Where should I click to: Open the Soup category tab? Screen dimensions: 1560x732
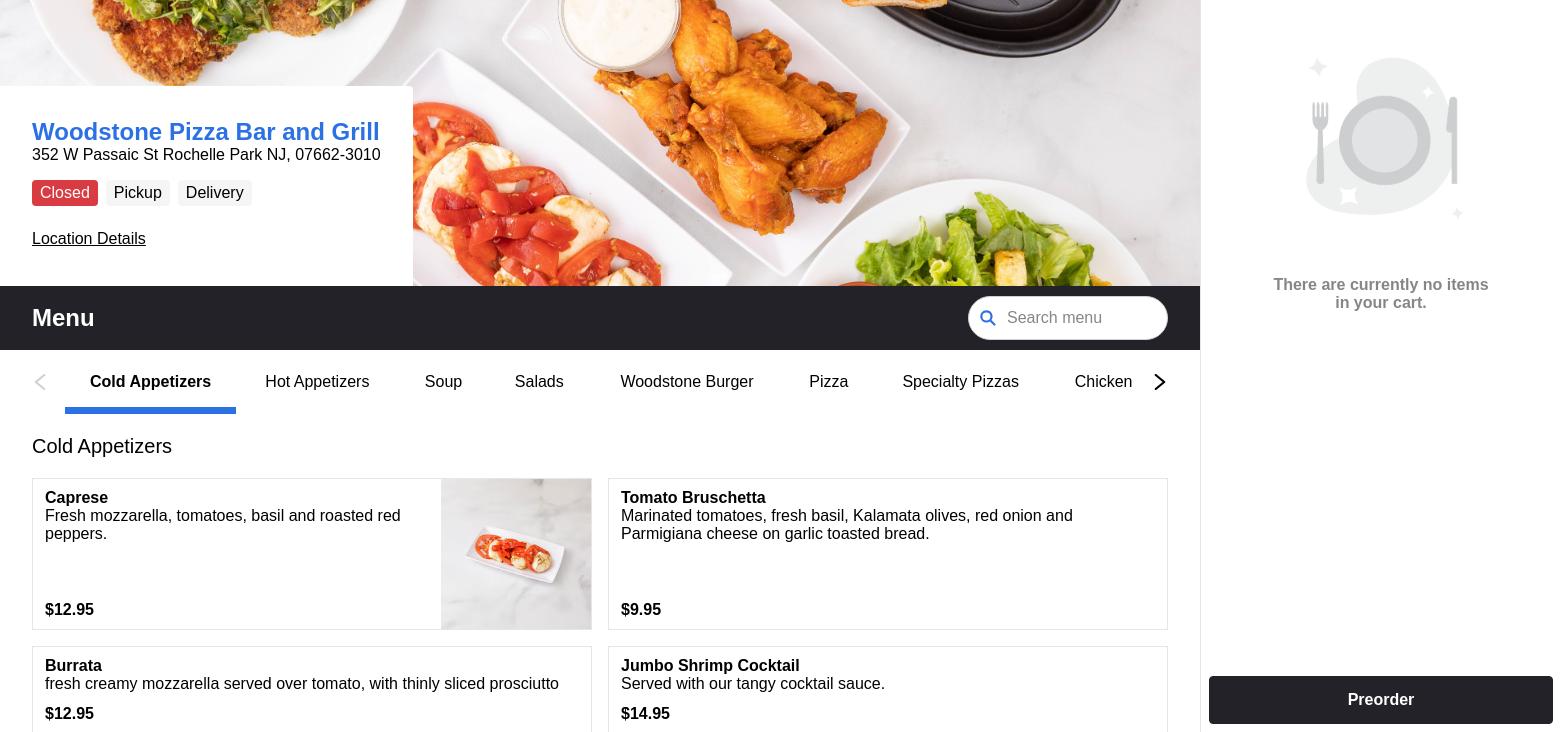(x=443, y=382)
